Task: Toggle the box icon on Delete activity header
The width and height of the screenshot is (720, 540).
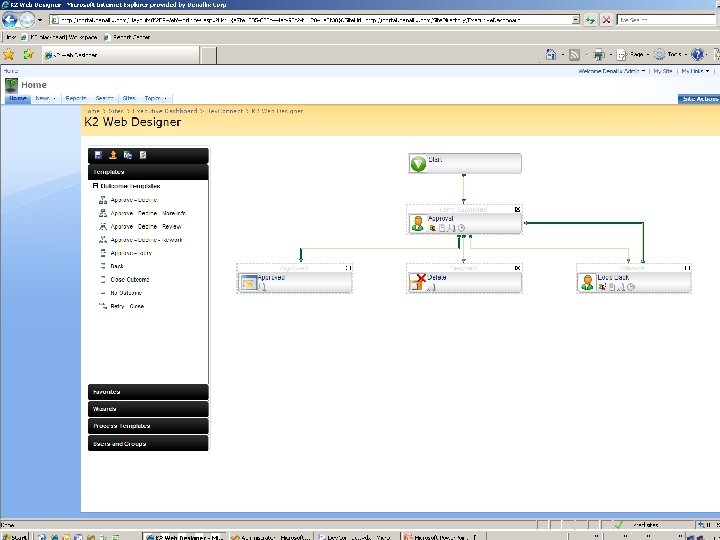Action: point(518,268)
